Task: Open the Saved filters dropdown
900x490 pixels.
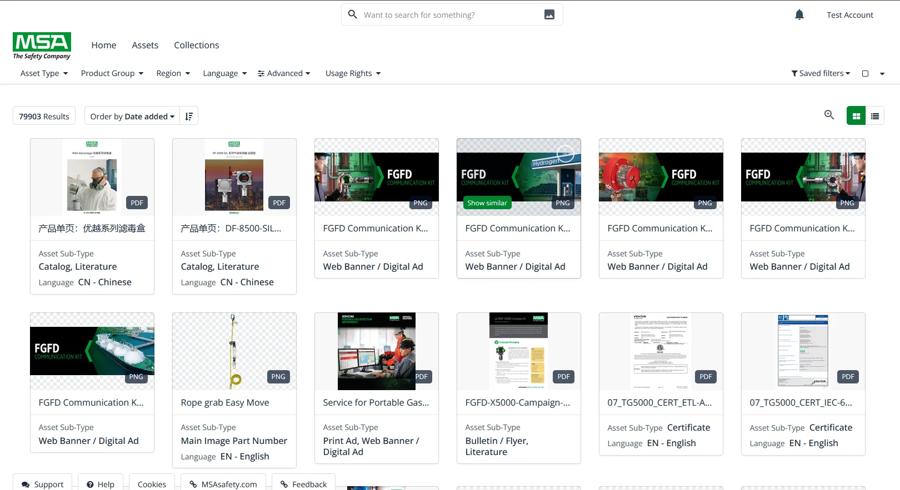Action: point(822,73)
